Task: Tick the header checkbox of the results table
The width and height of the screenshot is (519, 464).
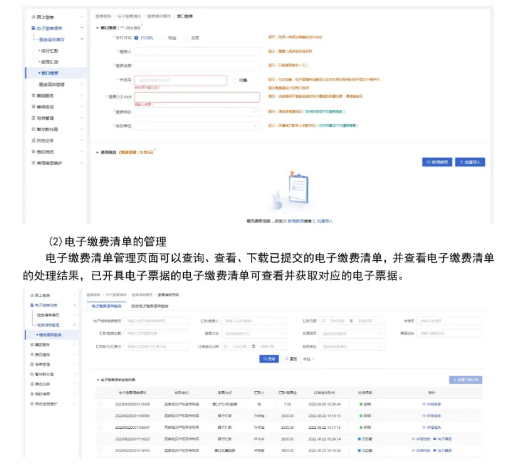Action: coord(100,393)
